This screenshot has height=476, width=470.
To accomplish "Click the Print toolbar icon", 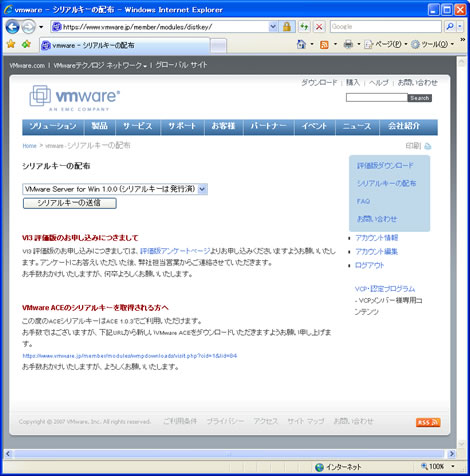I will (x=348, y=44).
